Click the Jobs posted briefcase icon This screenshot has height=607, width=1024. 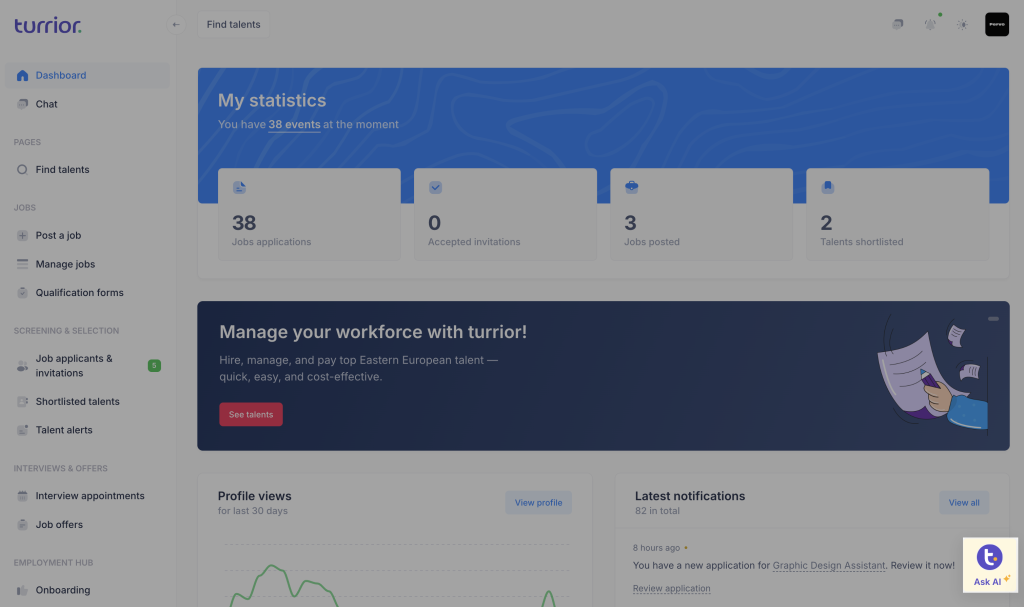point(632,187)
